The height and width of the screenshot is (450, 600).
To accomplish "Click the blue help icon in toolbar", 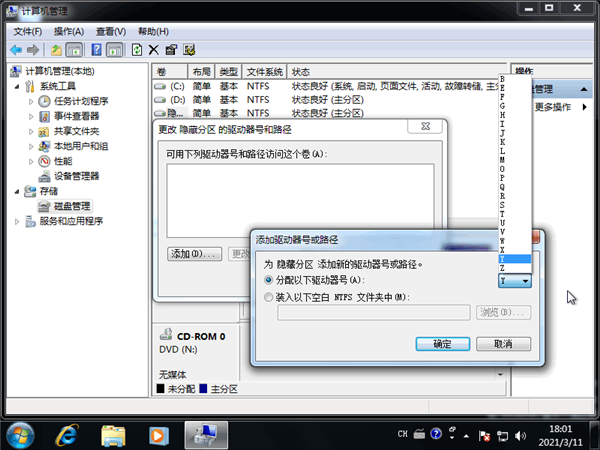I will click(96, 49).
